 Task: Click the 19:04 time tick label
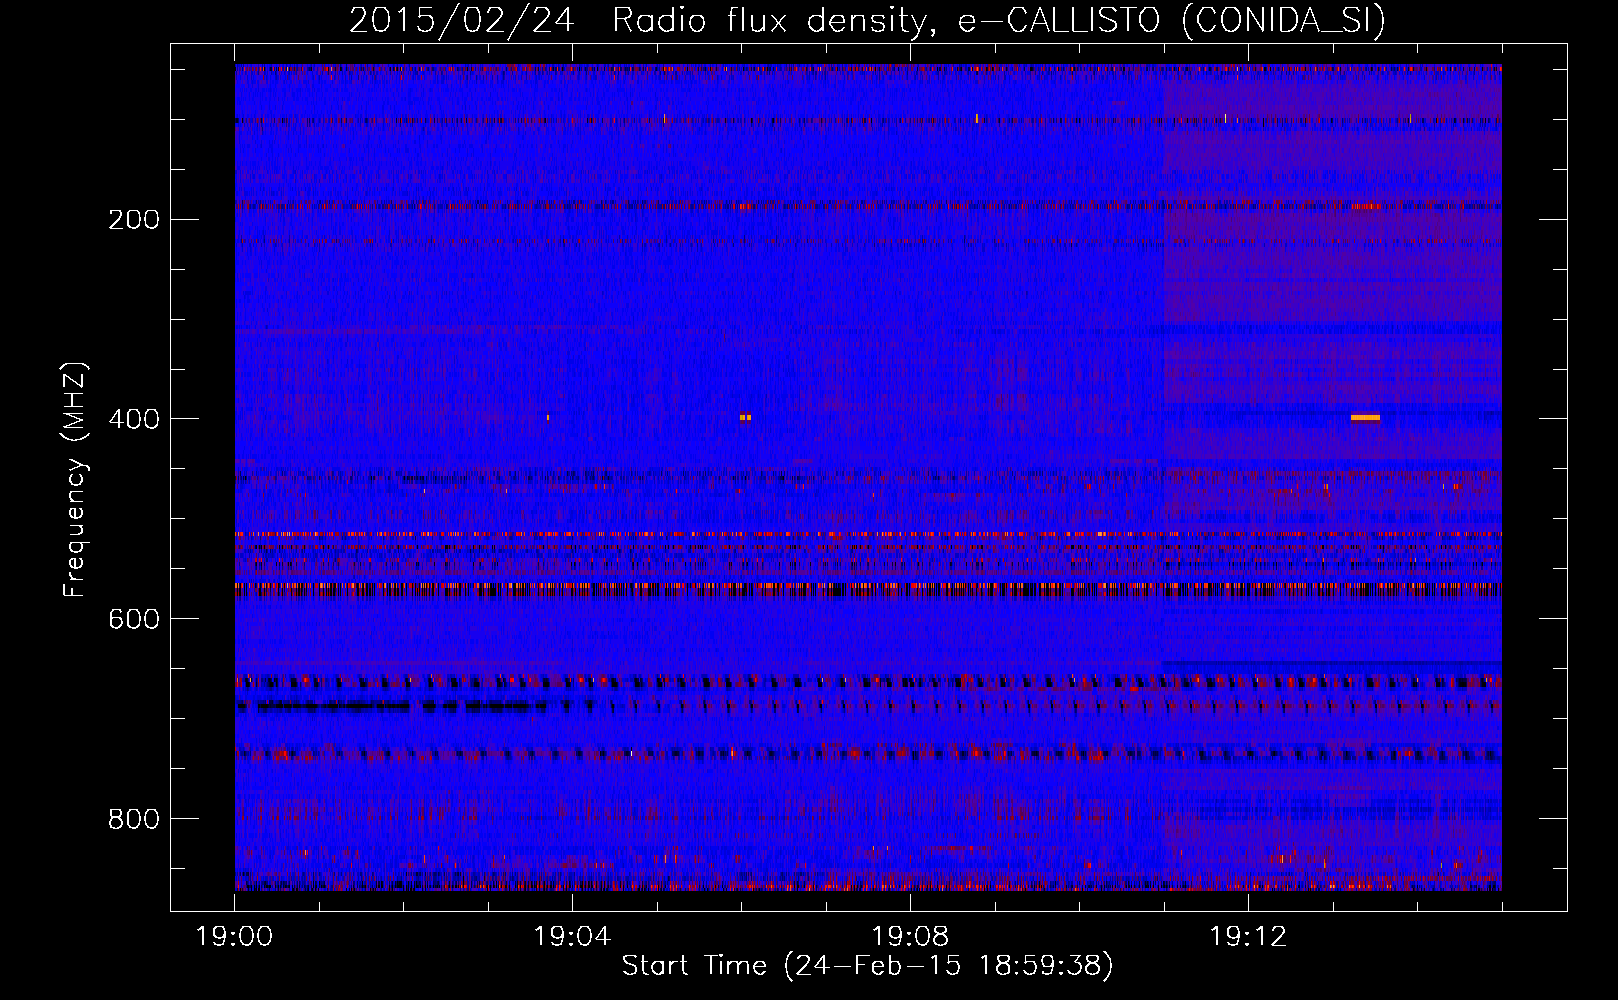click(572, 937)
